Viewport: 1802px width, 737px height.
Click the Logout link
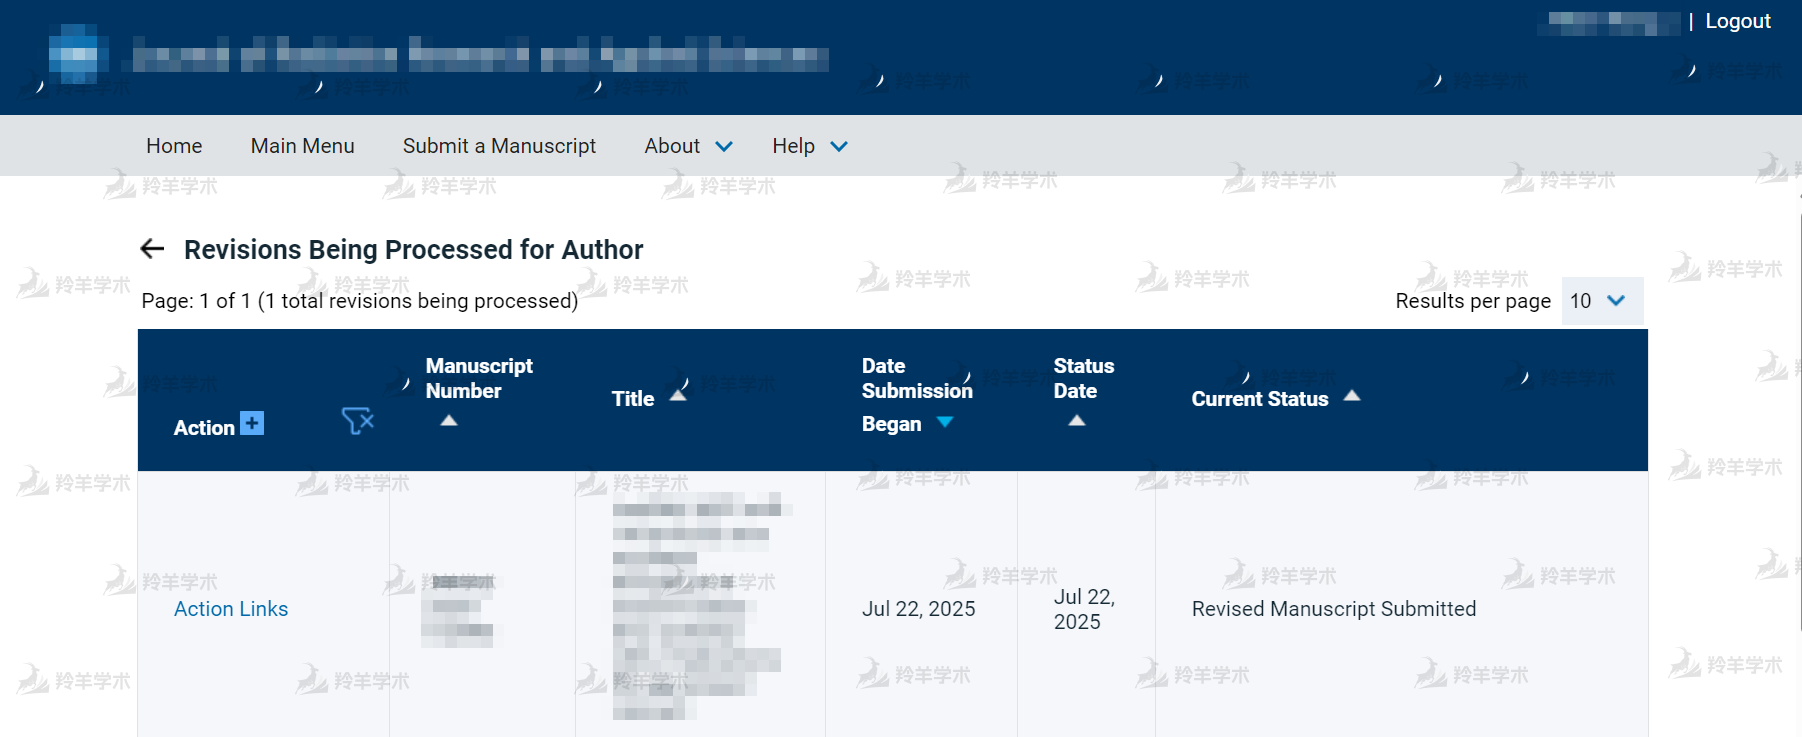click(x=1737, y=21)
